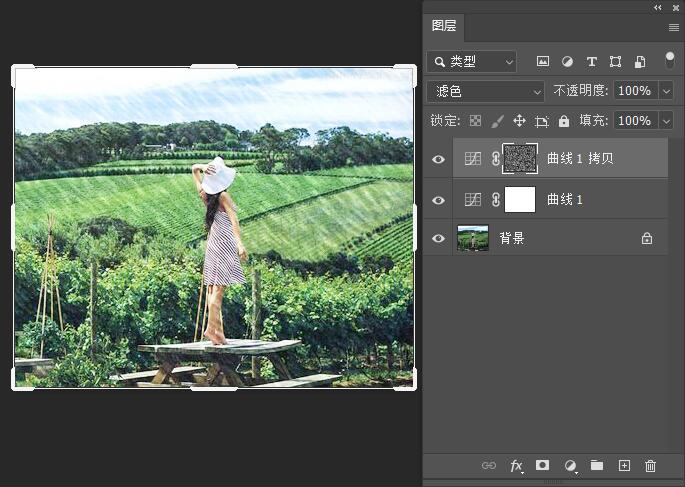Screen dimensions: 685x487
Task: Lock image pixels brush icon
Action: click(x=497, y=121)
